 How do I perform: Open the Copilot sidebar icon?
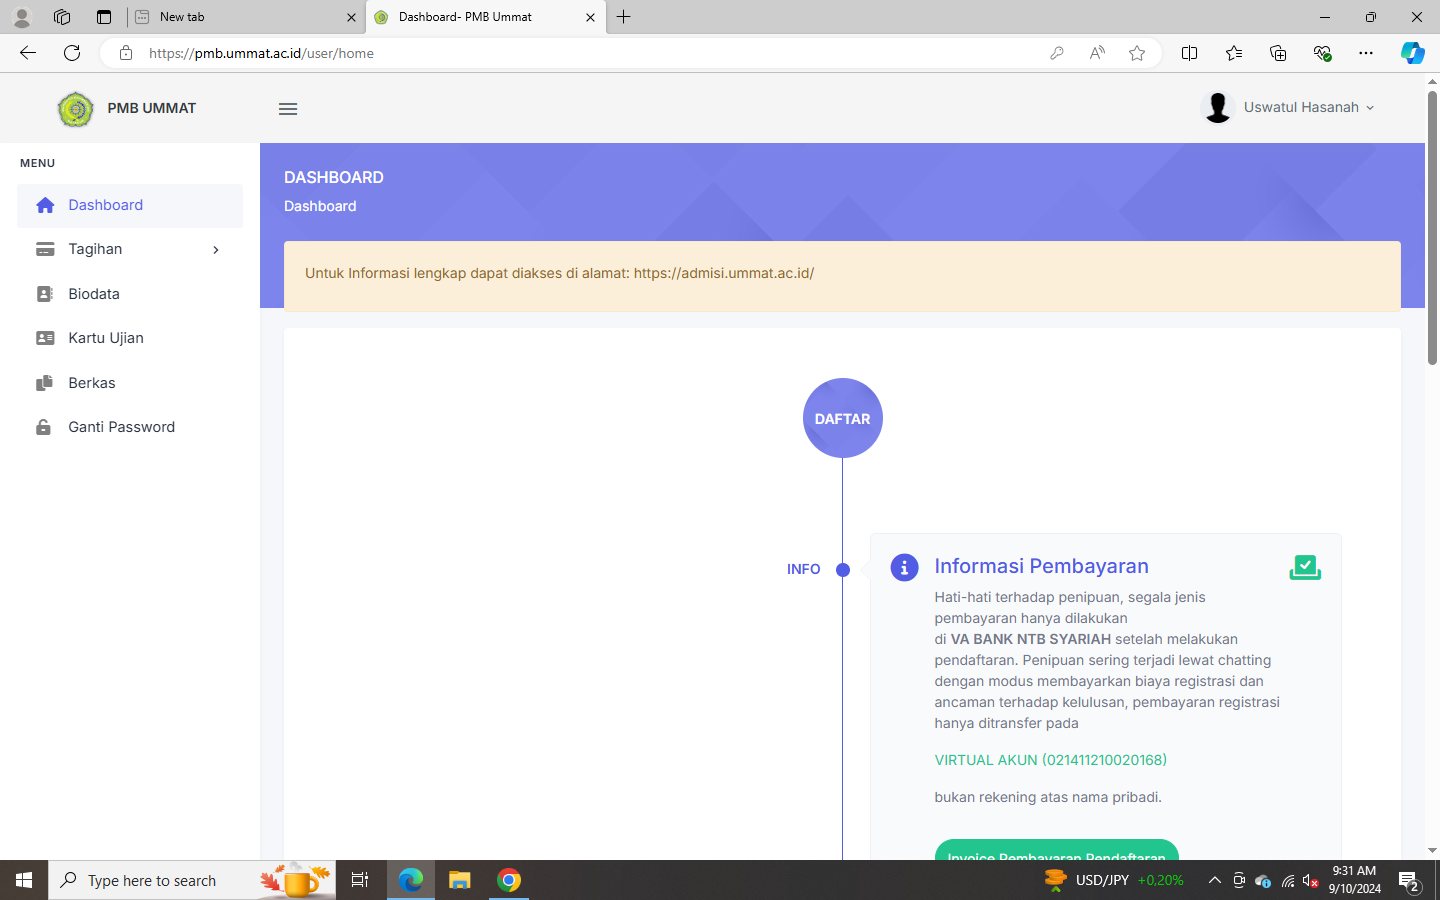pos(1412,53)
